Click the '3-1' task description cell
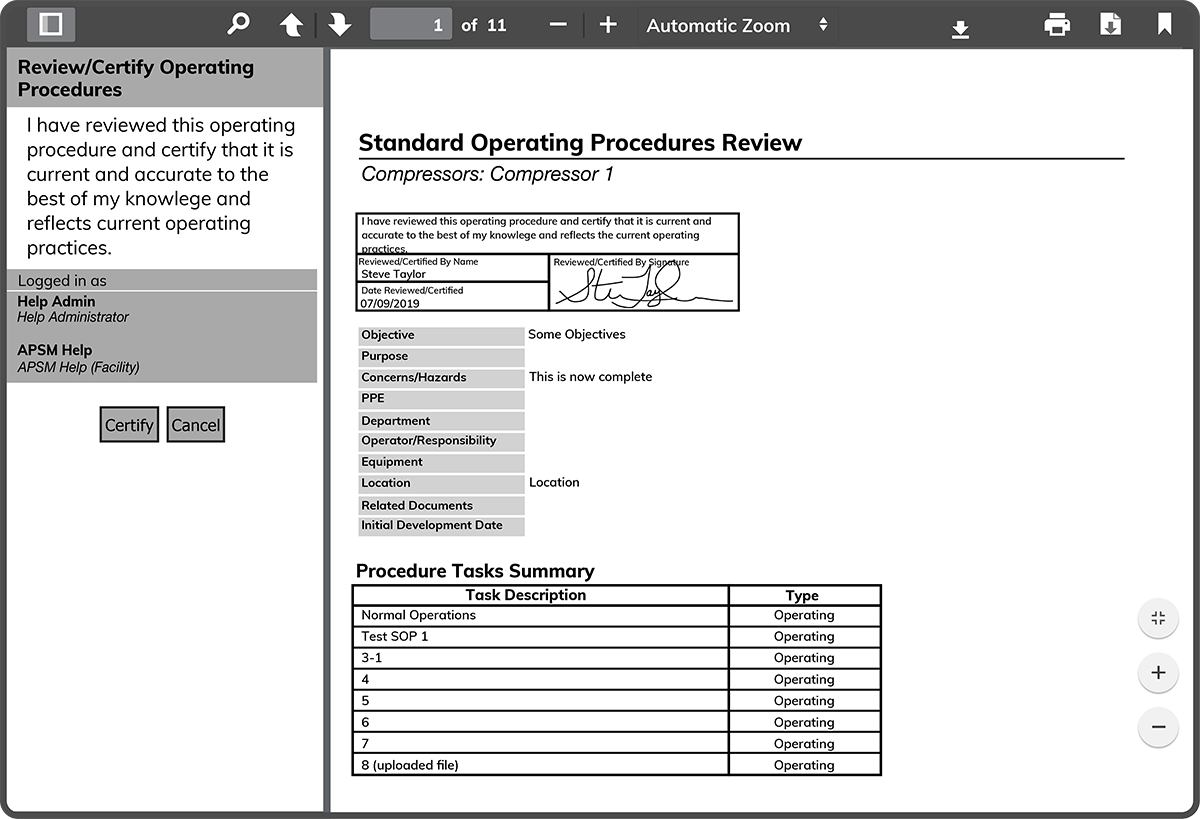Screen dimensions: 1200x819 541,659
